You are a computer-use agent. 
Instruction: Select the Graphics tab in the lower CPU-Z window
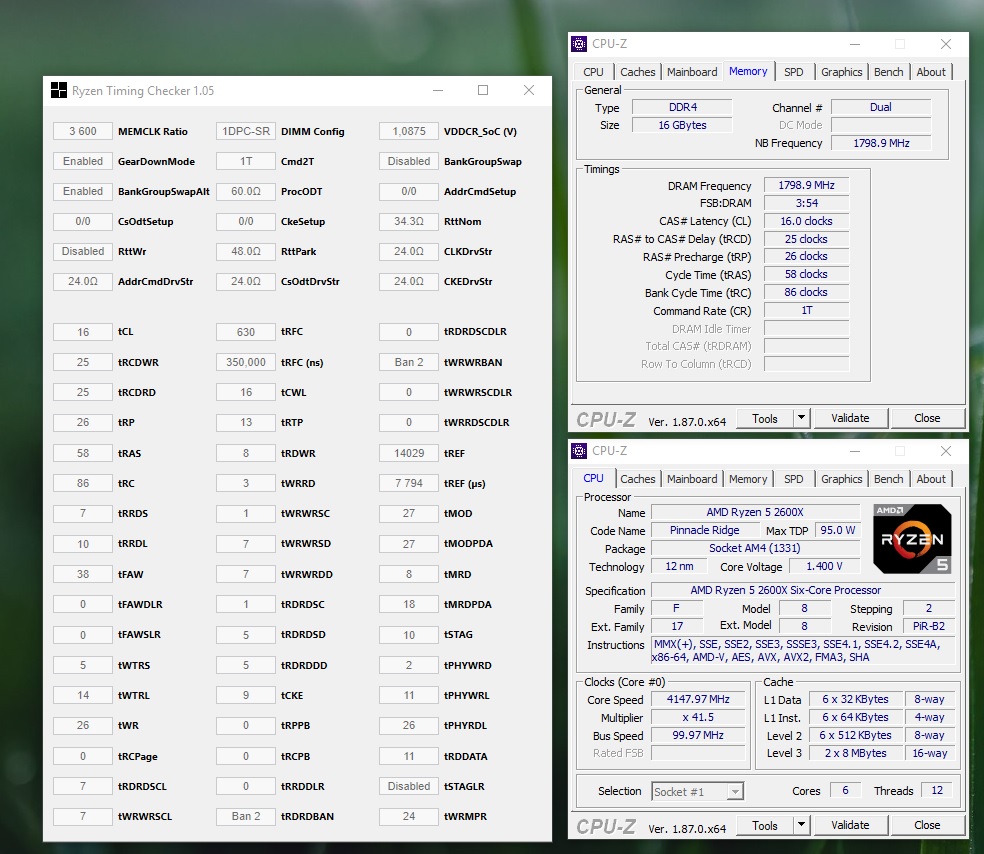click(841, 479)
